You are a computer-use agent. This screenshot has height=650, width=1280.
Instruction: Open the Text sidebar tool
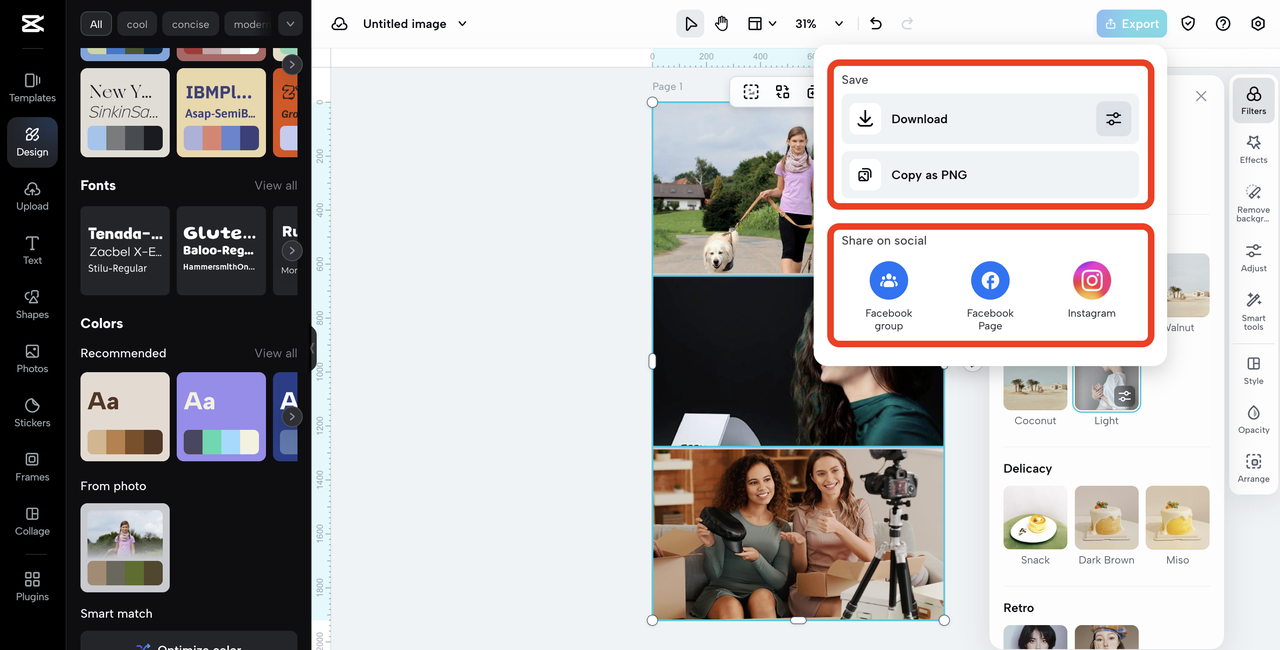pyautogui.click(x=32, y=250)
